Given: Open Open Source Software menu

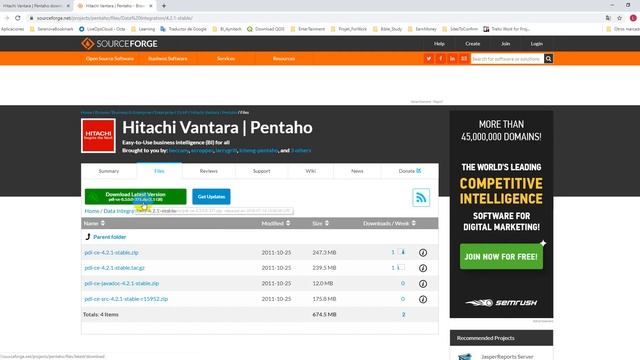Looking at the screenshot, I should [110, 59].
